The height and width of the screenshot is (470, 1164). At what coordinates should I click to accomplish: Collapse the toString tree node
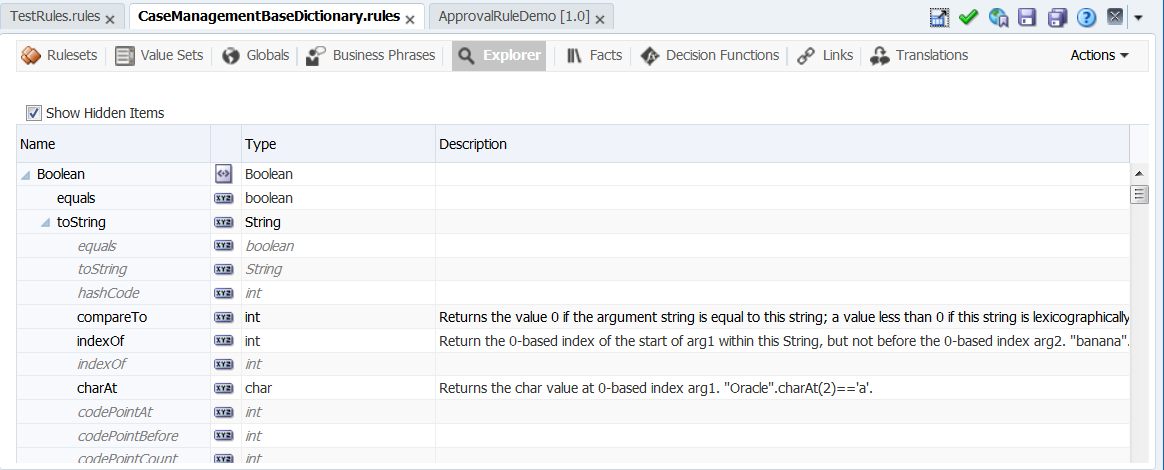46,222
